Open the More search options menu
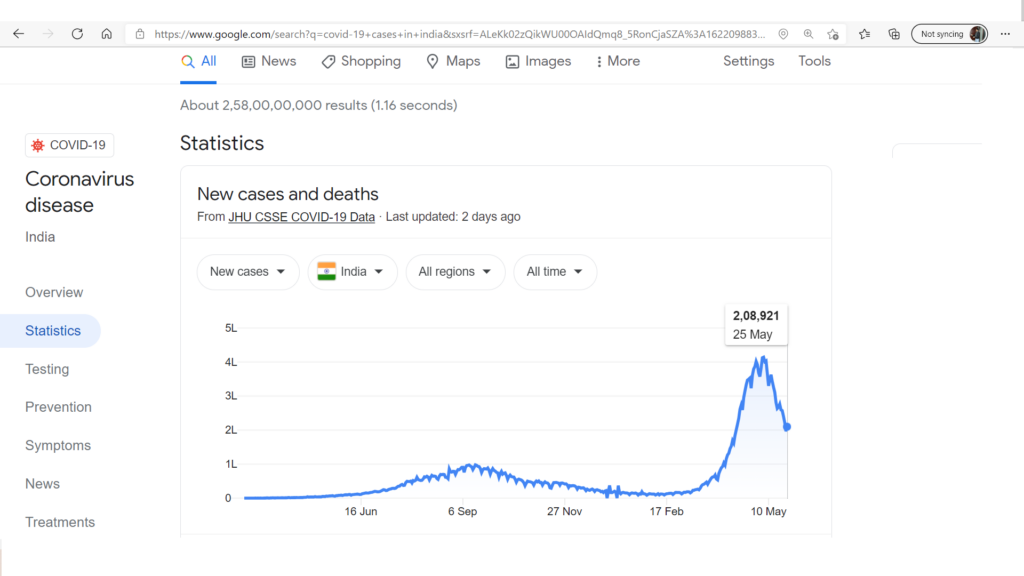The height and width of the screenshot is (576, 1024). pyautogui.click(x=618, y=61)
